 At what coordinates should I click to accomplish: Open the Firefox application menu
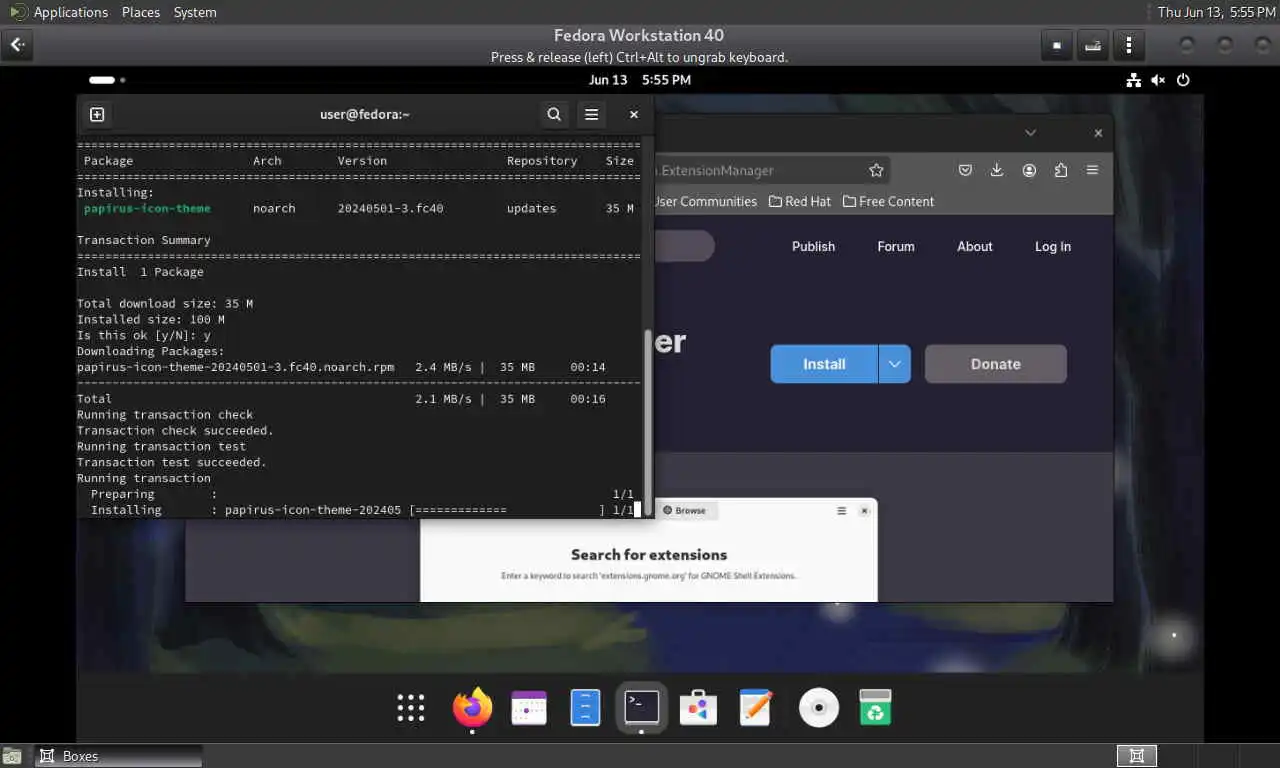pos(1093,170)
